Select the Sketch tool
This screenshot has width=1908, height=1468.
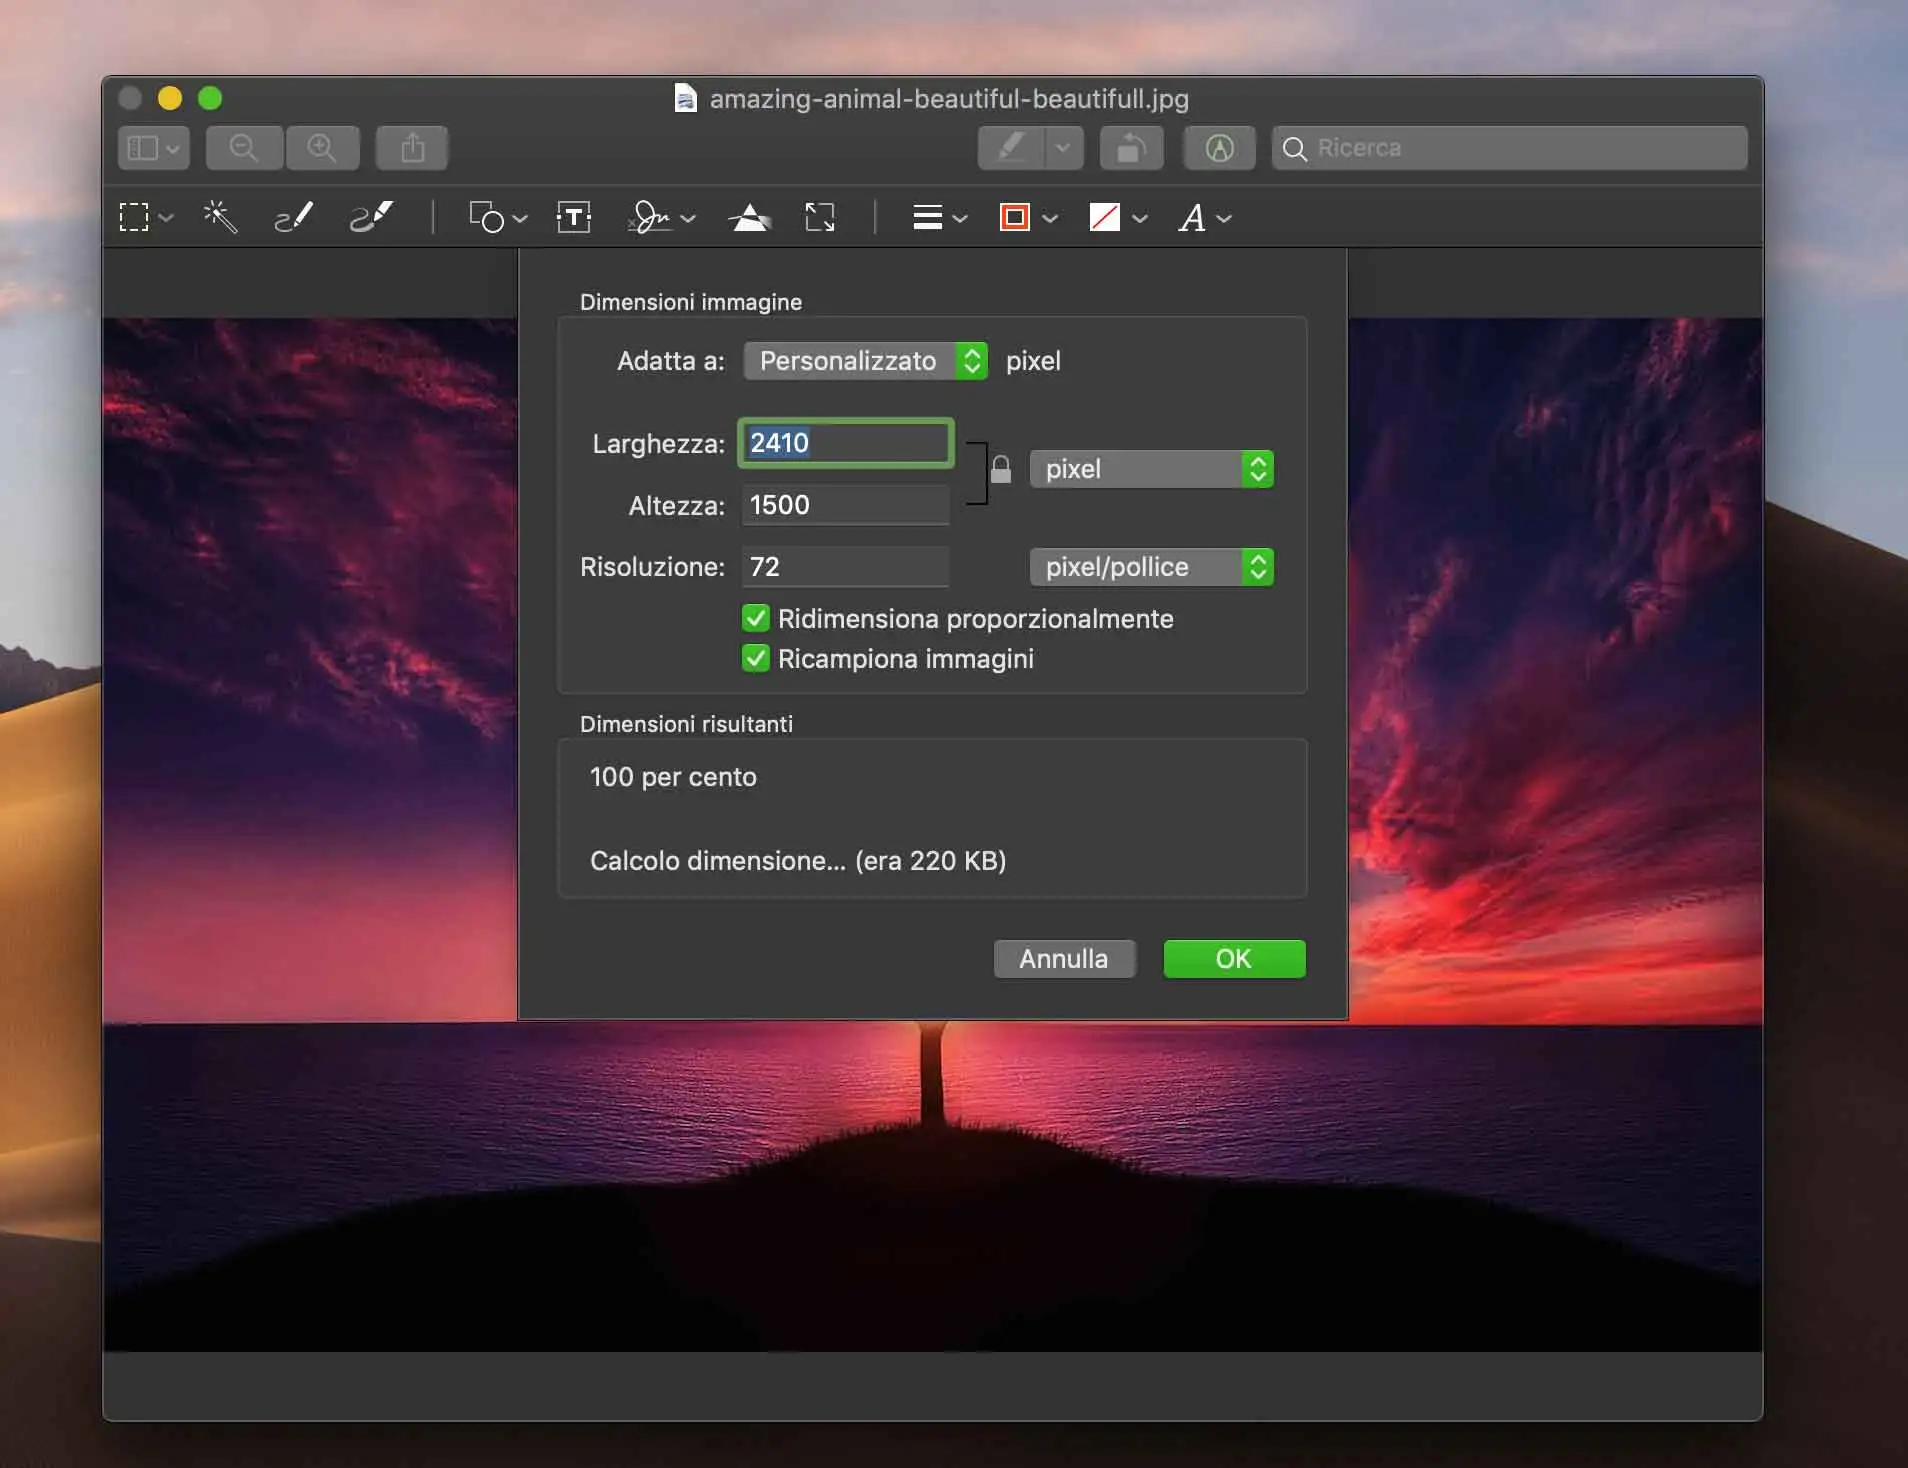pyautogui.click(x=292, y=217)
